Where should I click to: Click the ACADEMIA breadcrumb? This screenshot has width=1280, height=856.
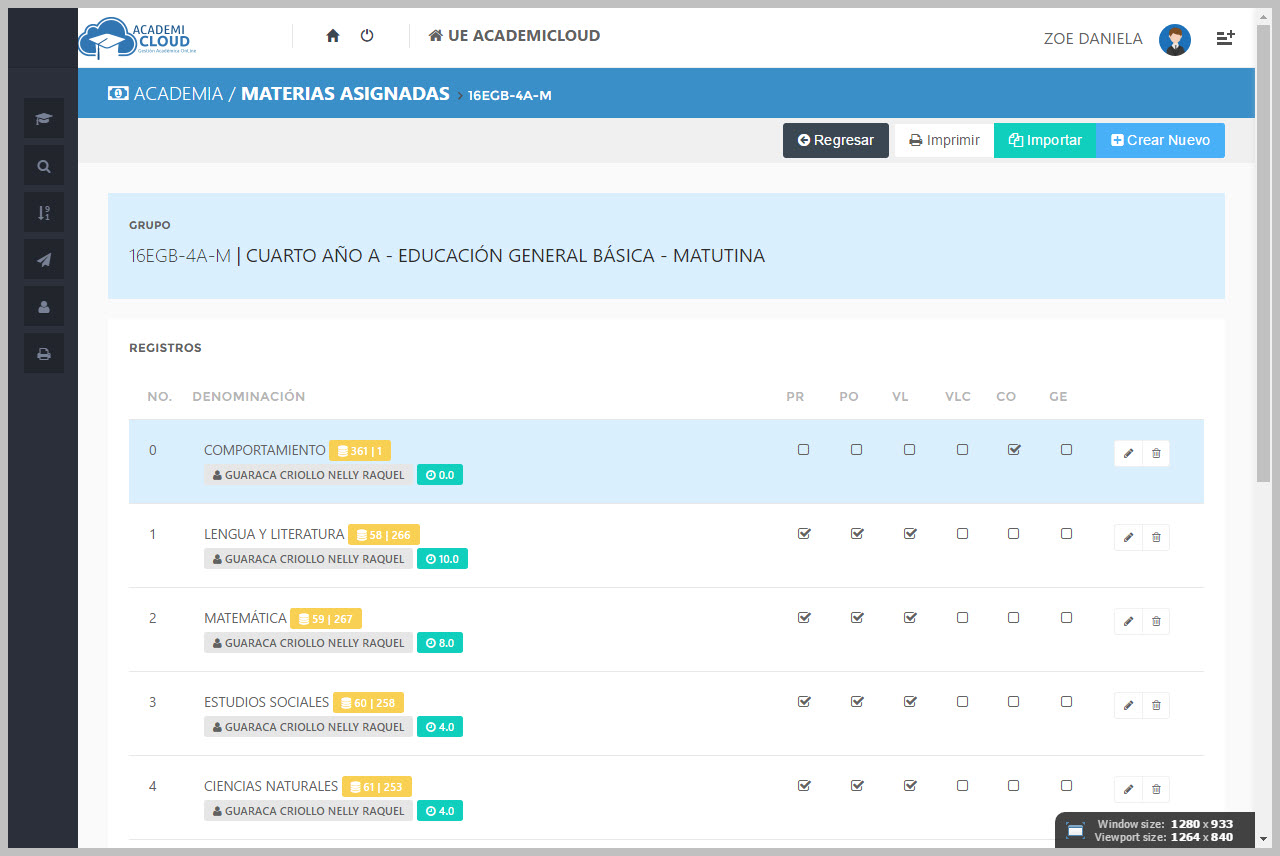[x=166, y=94]
